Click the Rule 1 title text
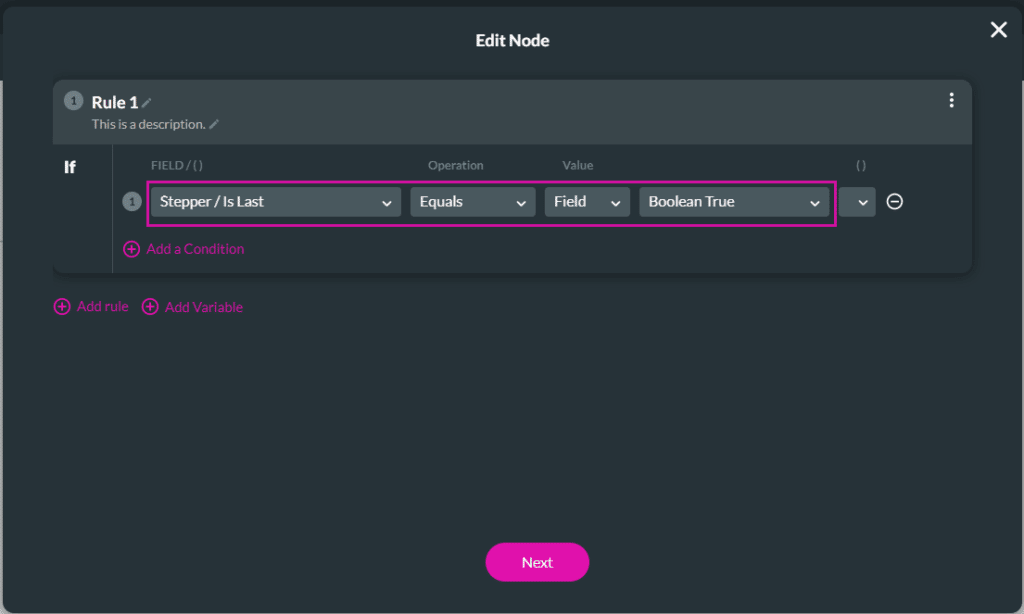This screenshot has height=614, width=1024. click(114, 102)
